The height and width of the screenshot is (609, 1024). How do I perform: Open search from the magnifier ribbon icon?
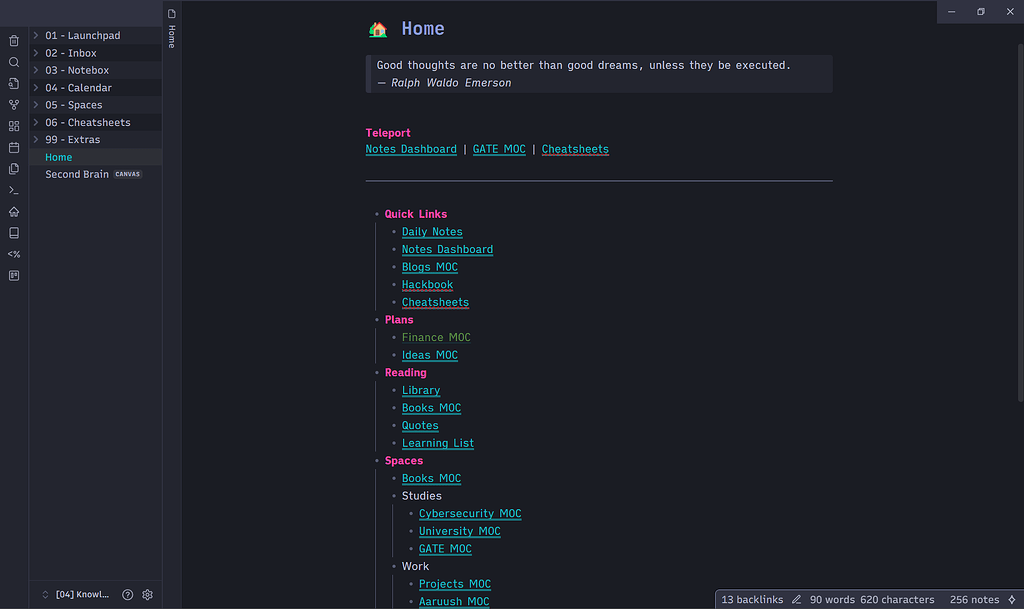tap(14, 62)
